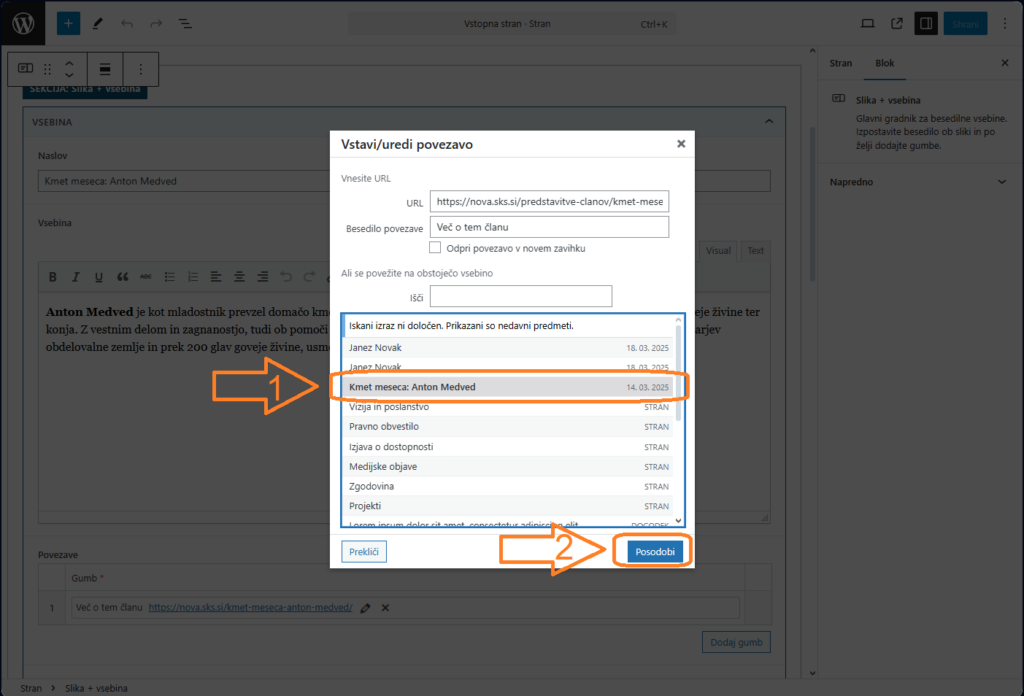Close the Vstavi/uredi povezavo dialog

point(681,144)
